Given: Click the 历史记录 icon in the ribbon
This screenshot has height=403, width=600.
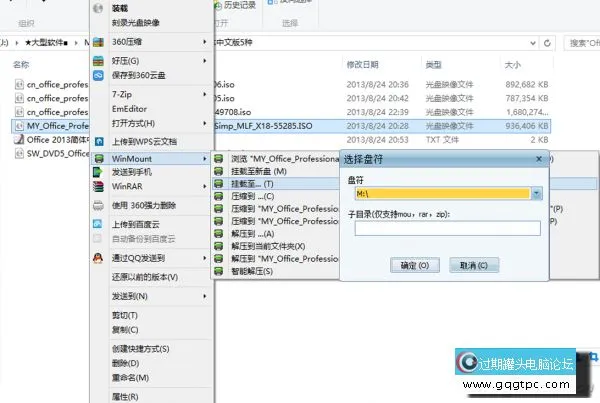Looking at the screenshot, I should [218, 5].
